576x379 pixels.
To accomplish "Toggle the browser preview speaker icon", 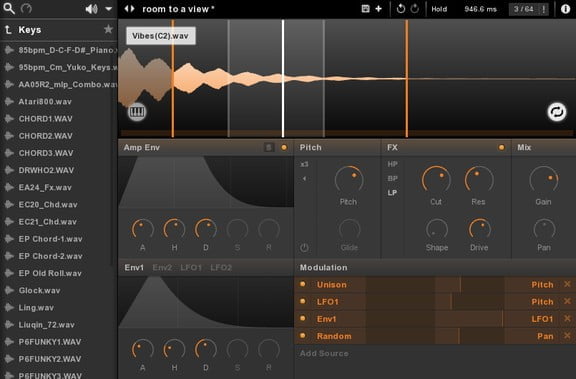I will (91, 8).
